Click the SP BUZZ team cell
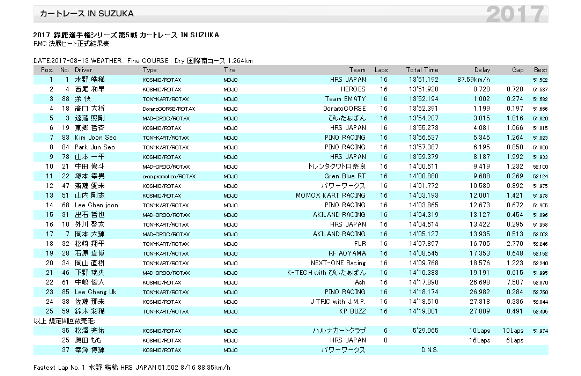581x376 pixels. coord(353,311)
